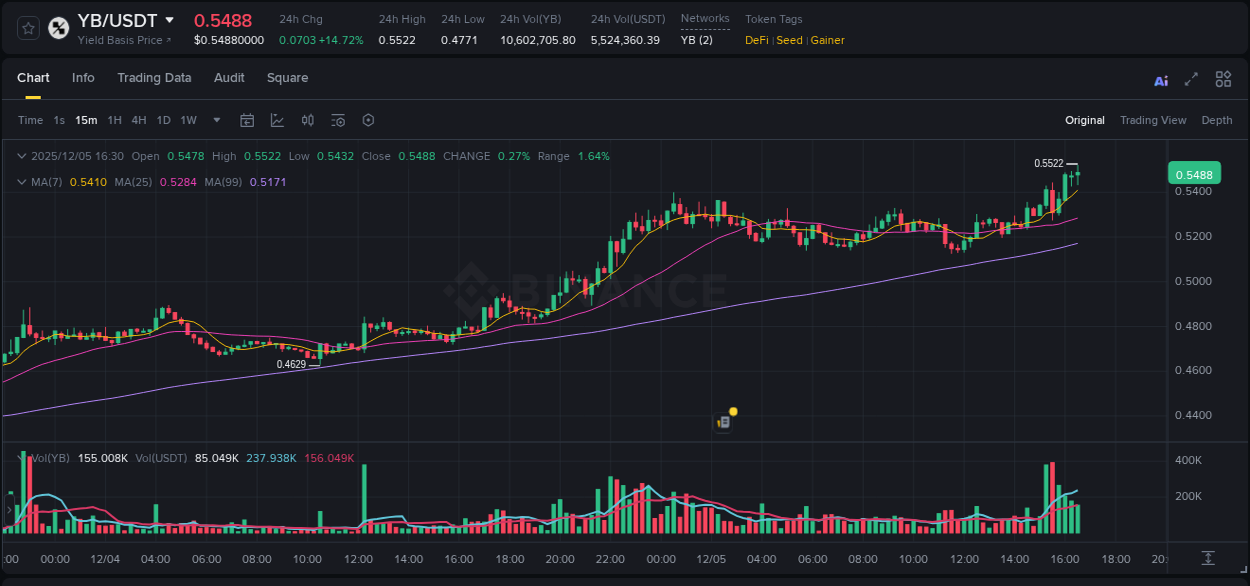Expand chart to fullscreen view
This screenshot has width=1250, height=586.
(1190, 79)
